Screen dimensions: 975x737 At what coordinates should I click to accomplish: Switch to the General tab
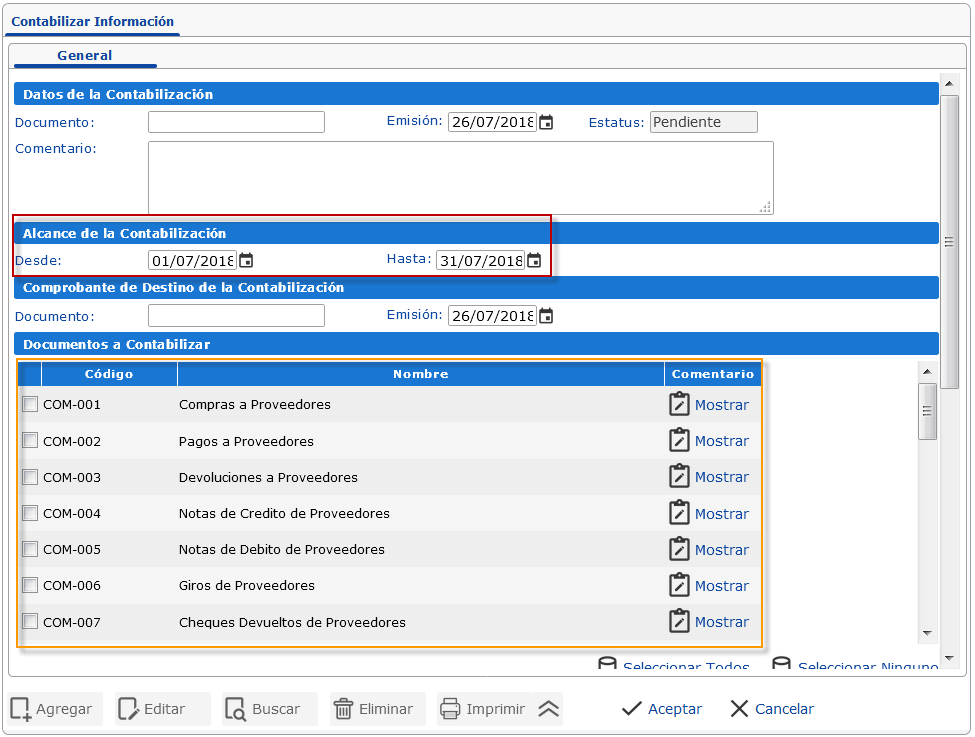tap(84, 56)
